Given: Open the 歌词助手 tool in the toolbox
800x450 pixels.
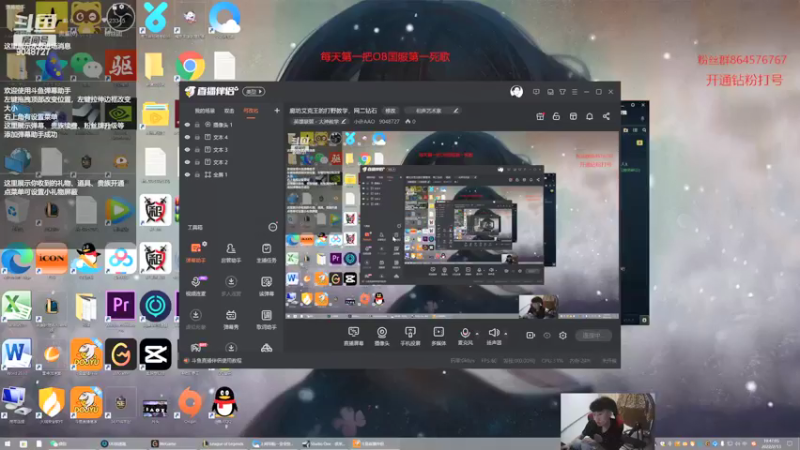Looking at the screenshot, I should tap(266, 319).
